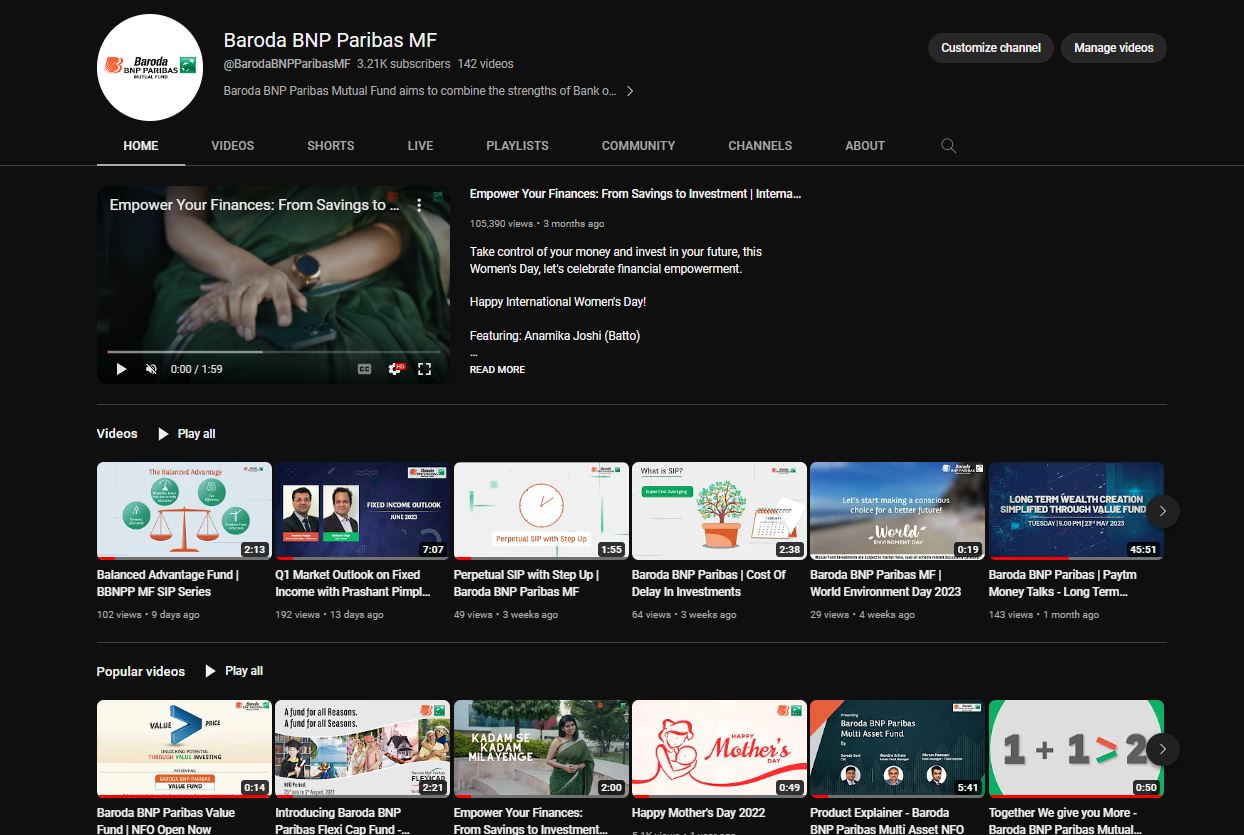Viewport: 1244px width, 835px height.
Task: Open the Multi Asset Fund explainer thumbnail
Action: (x=897, y=748)
